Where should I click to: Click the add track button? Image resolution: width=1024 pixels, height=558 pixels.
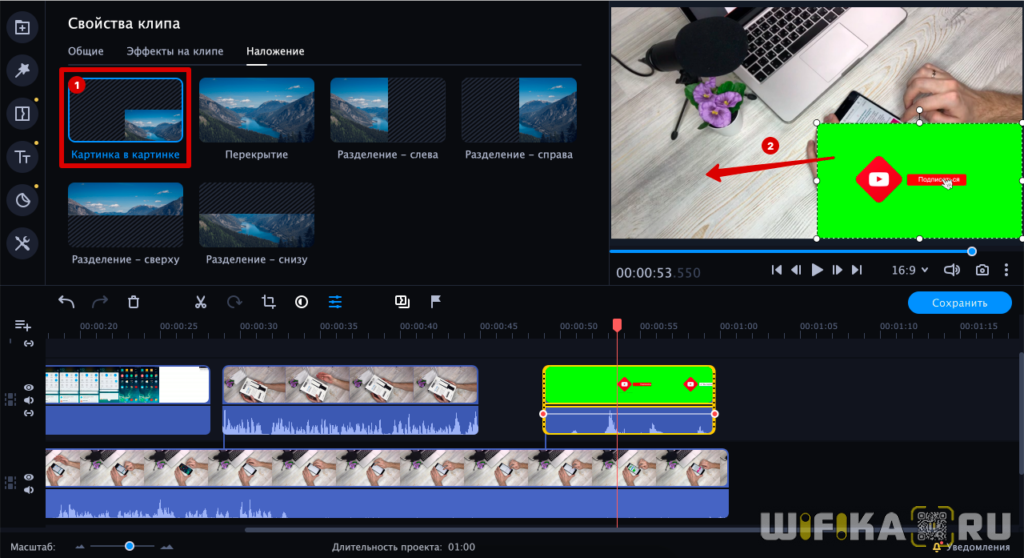pos(23,325)
